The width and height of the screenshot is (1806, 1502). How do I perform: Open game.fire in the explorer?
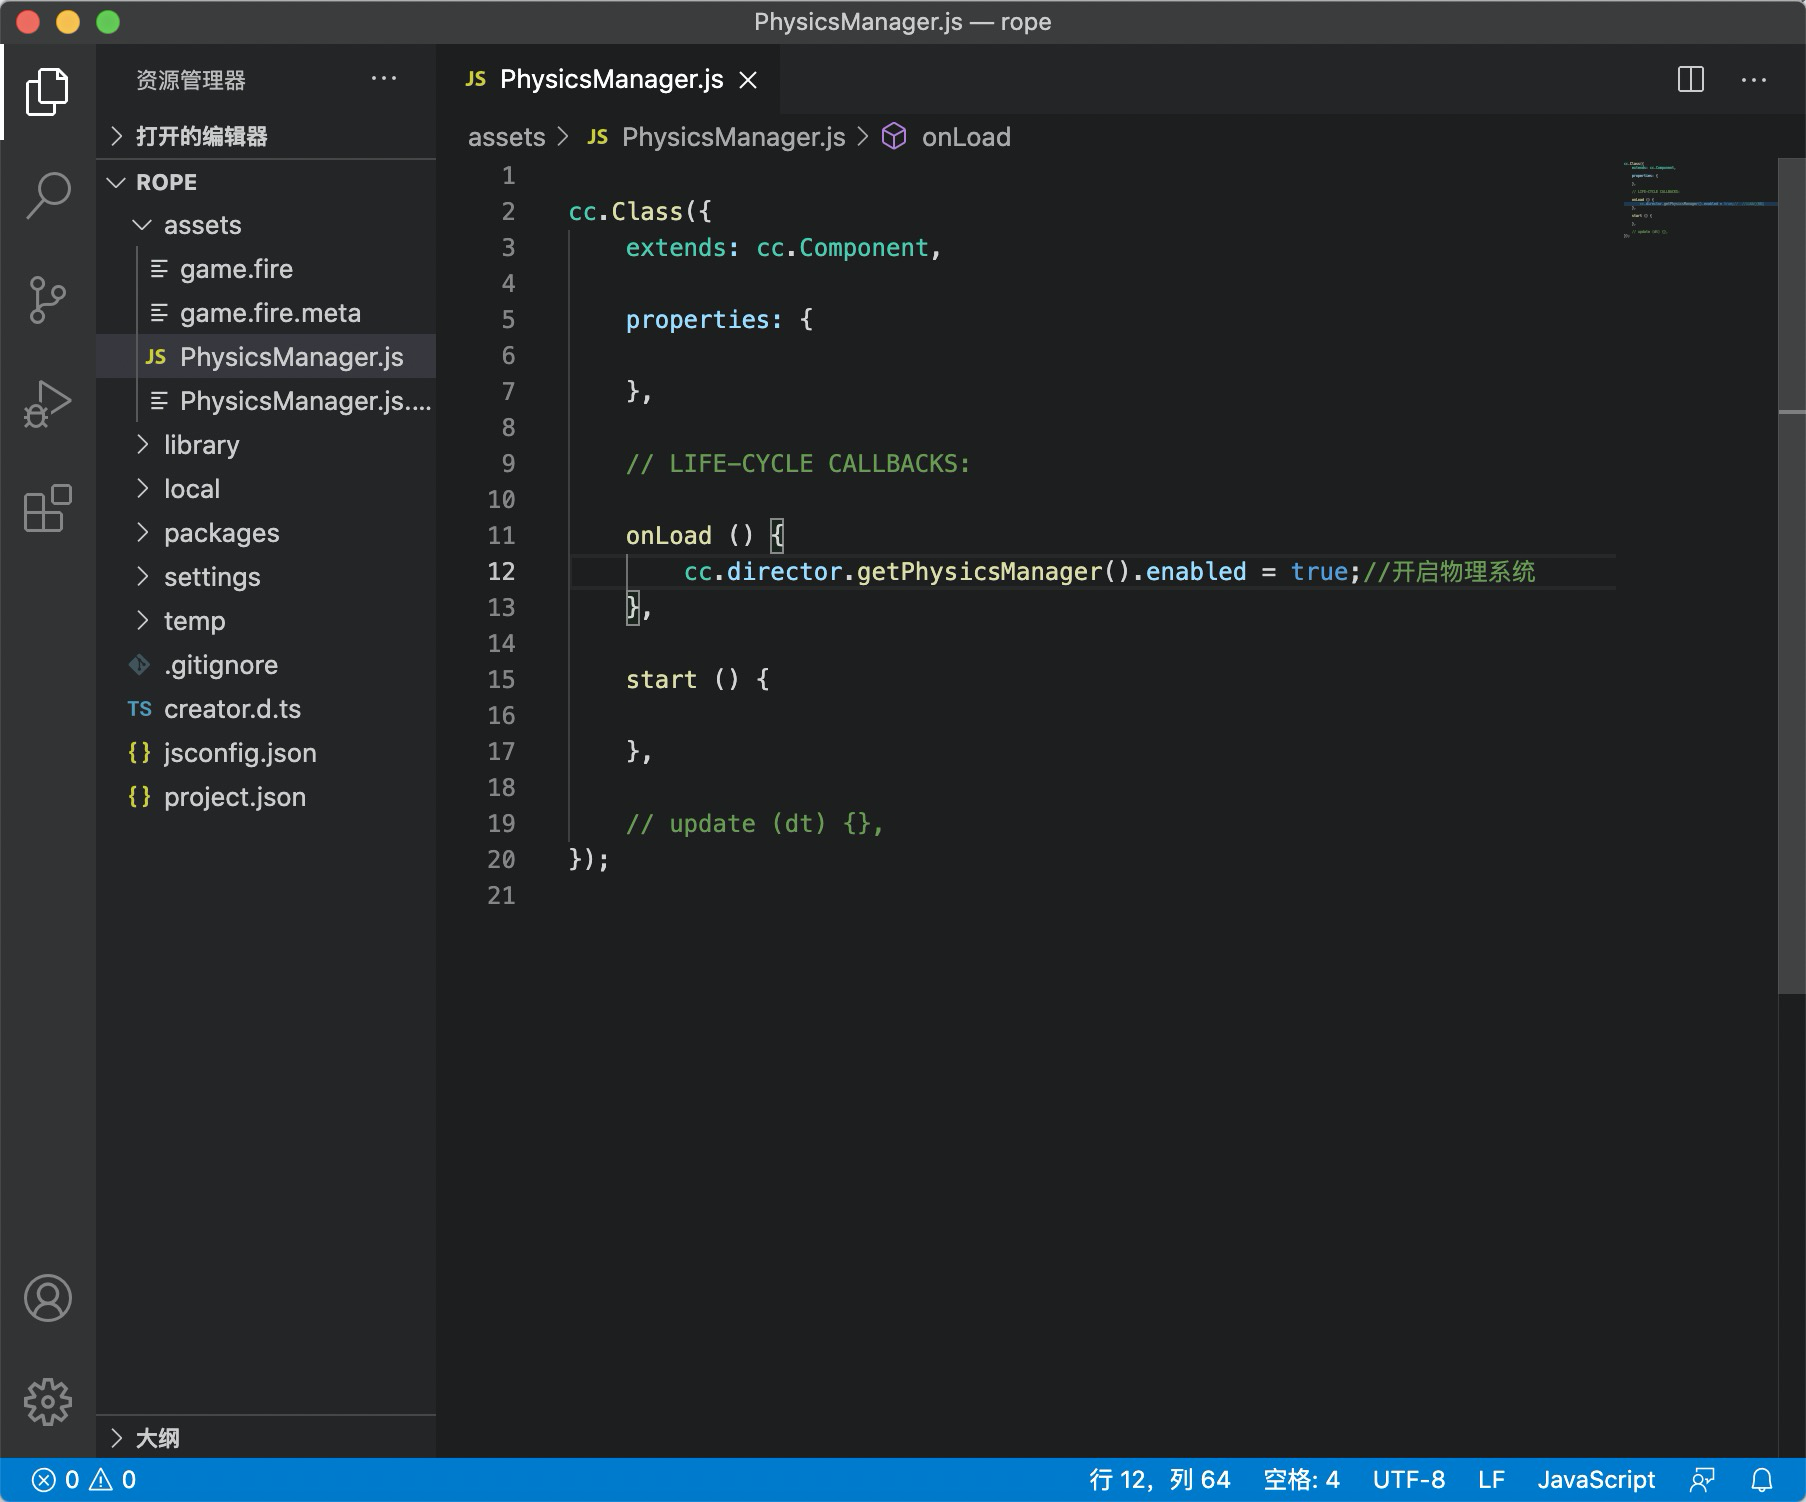pyautogui.click(x=266, y=269)
